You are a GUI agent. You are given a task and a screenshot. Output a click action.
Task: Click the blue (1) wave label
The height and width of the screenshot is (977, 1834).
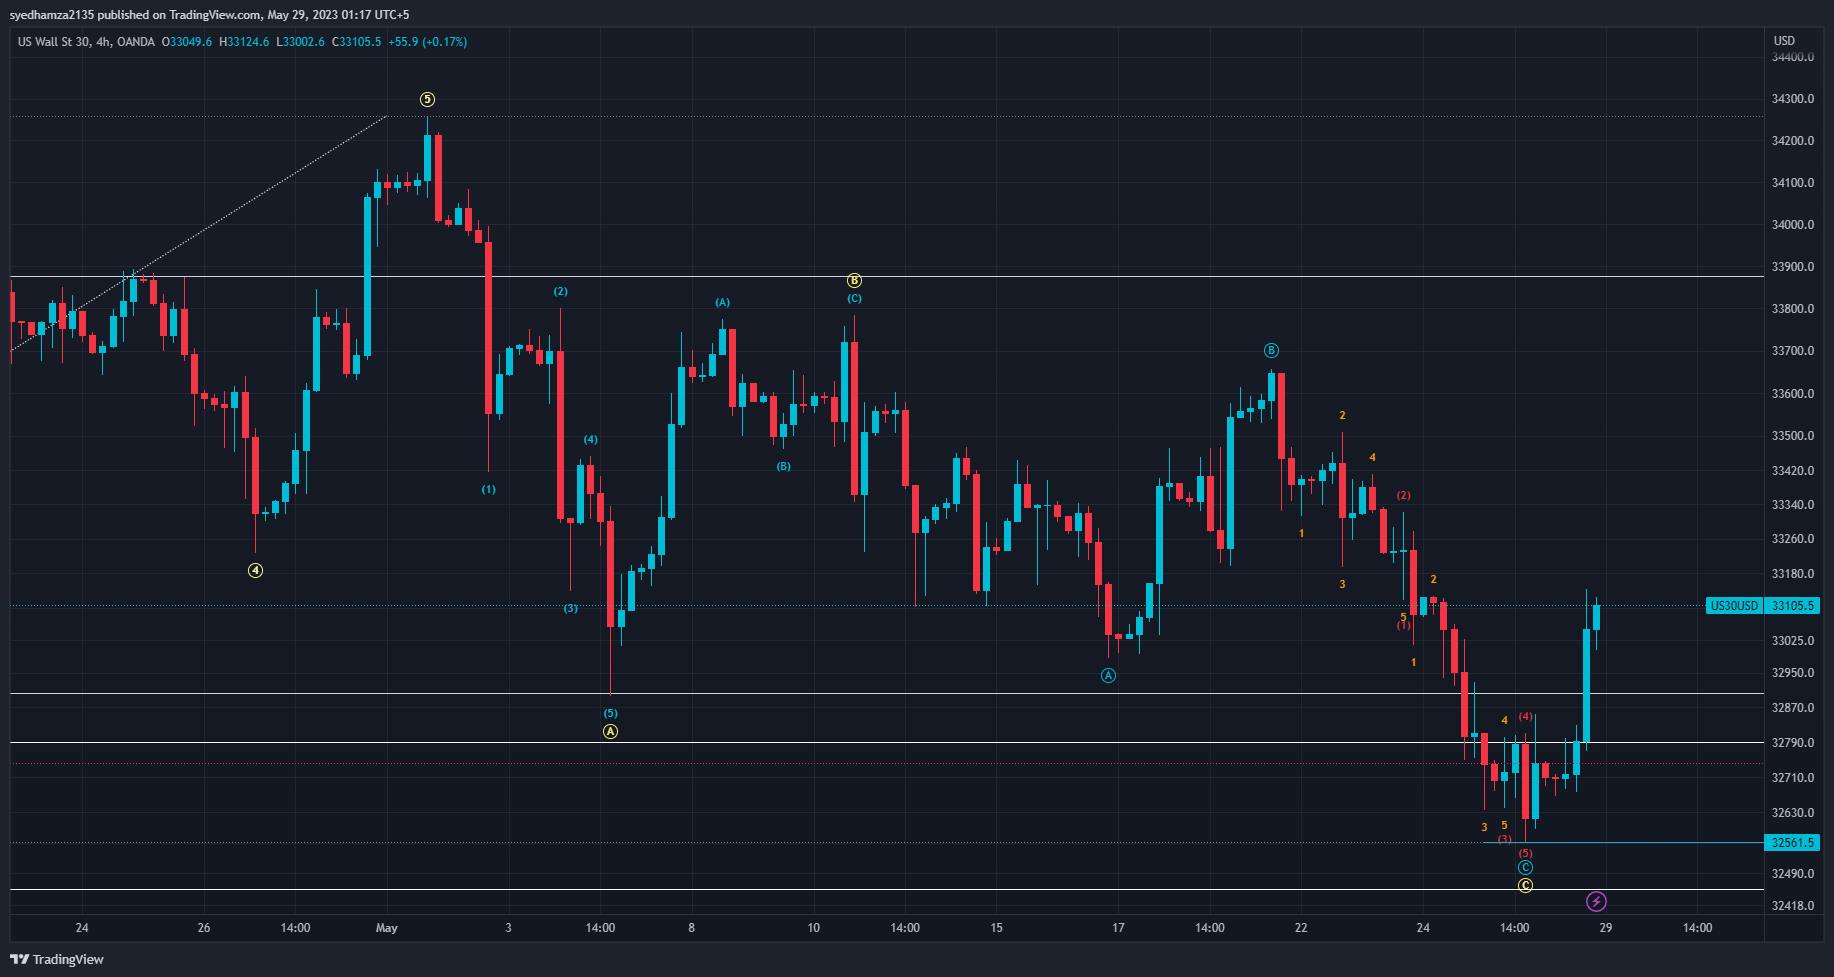coord(488,489)
